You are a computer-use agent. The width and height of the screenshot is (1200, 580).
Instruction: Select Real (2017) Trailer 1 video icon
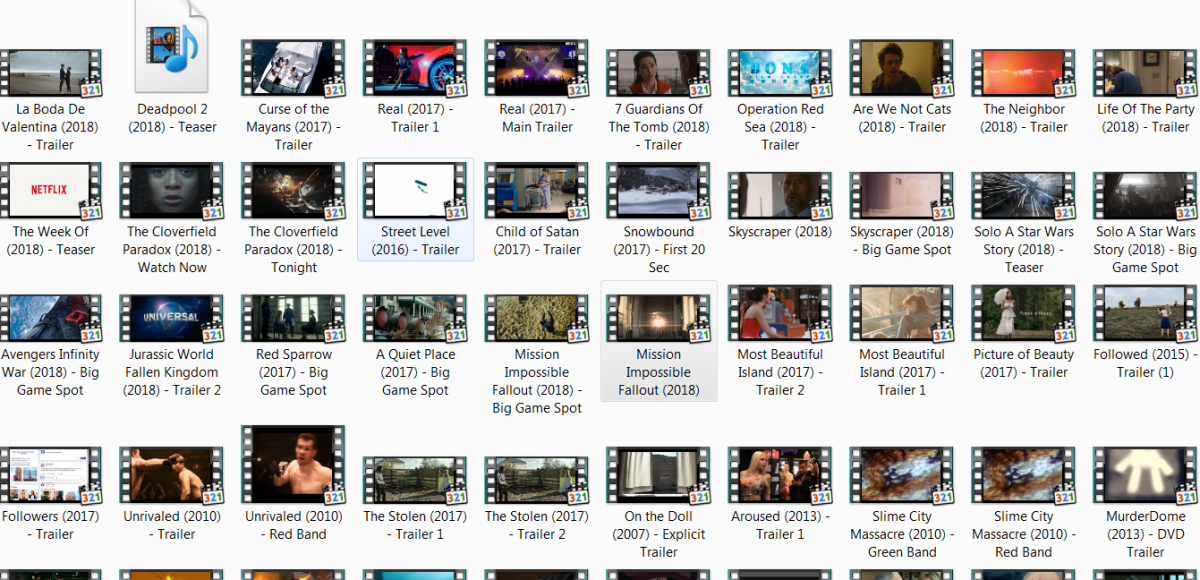(416, 69)
